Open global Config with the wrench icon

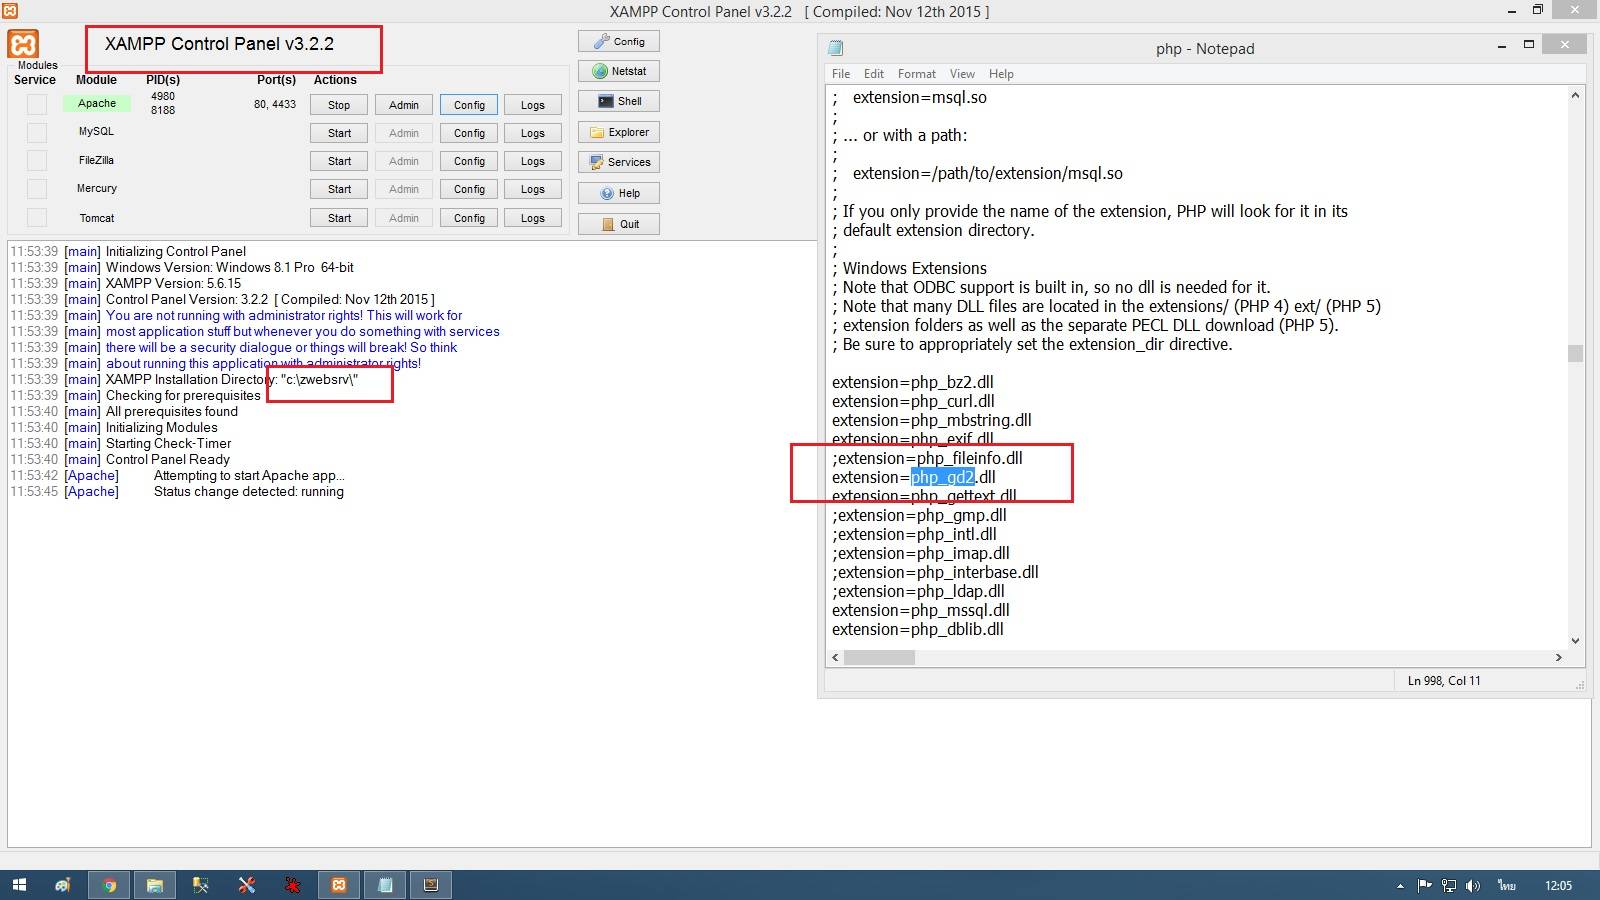[x=619, y=41]
